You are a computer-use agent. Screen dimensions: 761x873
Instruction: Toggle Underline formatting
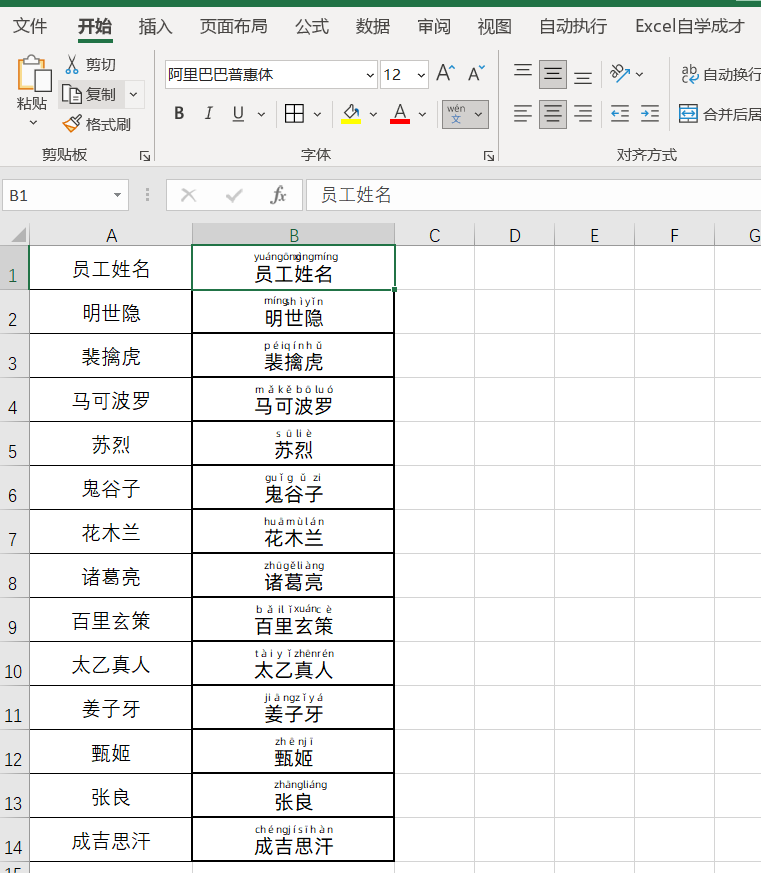point(238,114)
